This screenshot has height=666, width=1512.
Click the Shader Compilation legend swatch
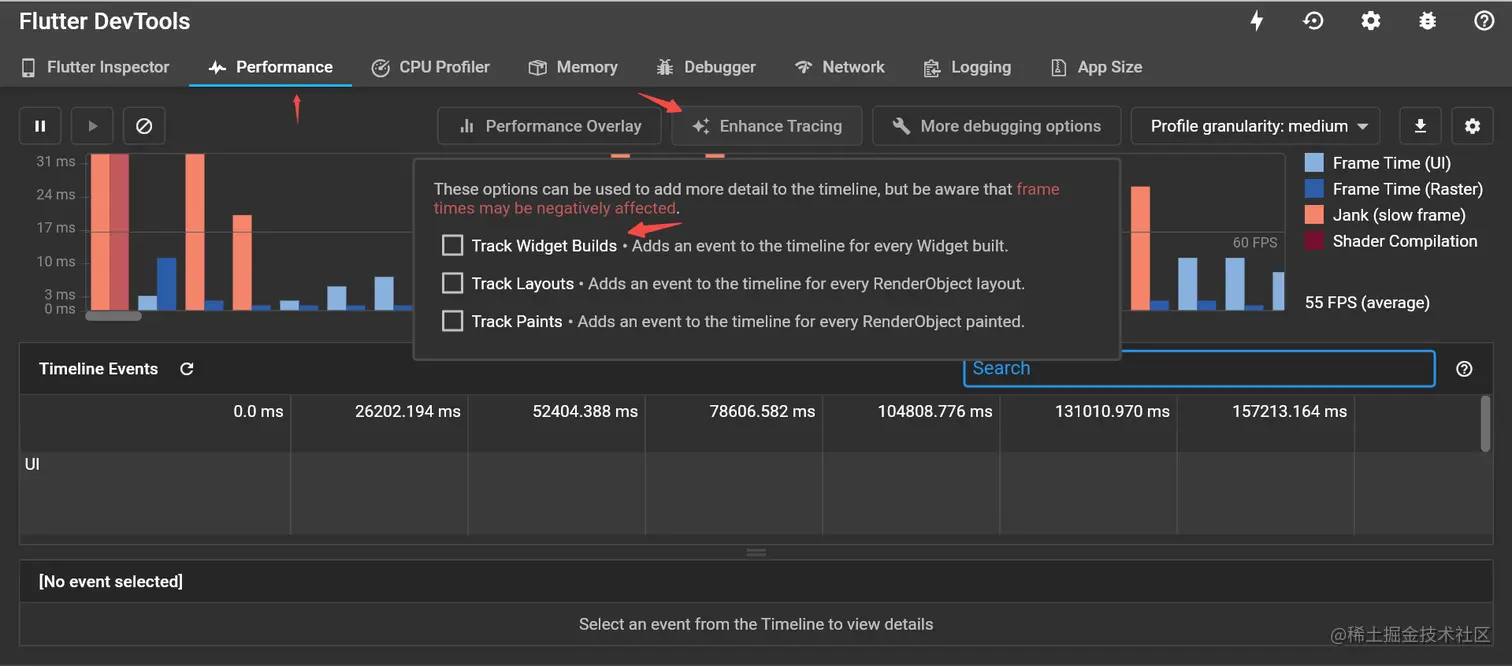click(x=1314, y=241)
